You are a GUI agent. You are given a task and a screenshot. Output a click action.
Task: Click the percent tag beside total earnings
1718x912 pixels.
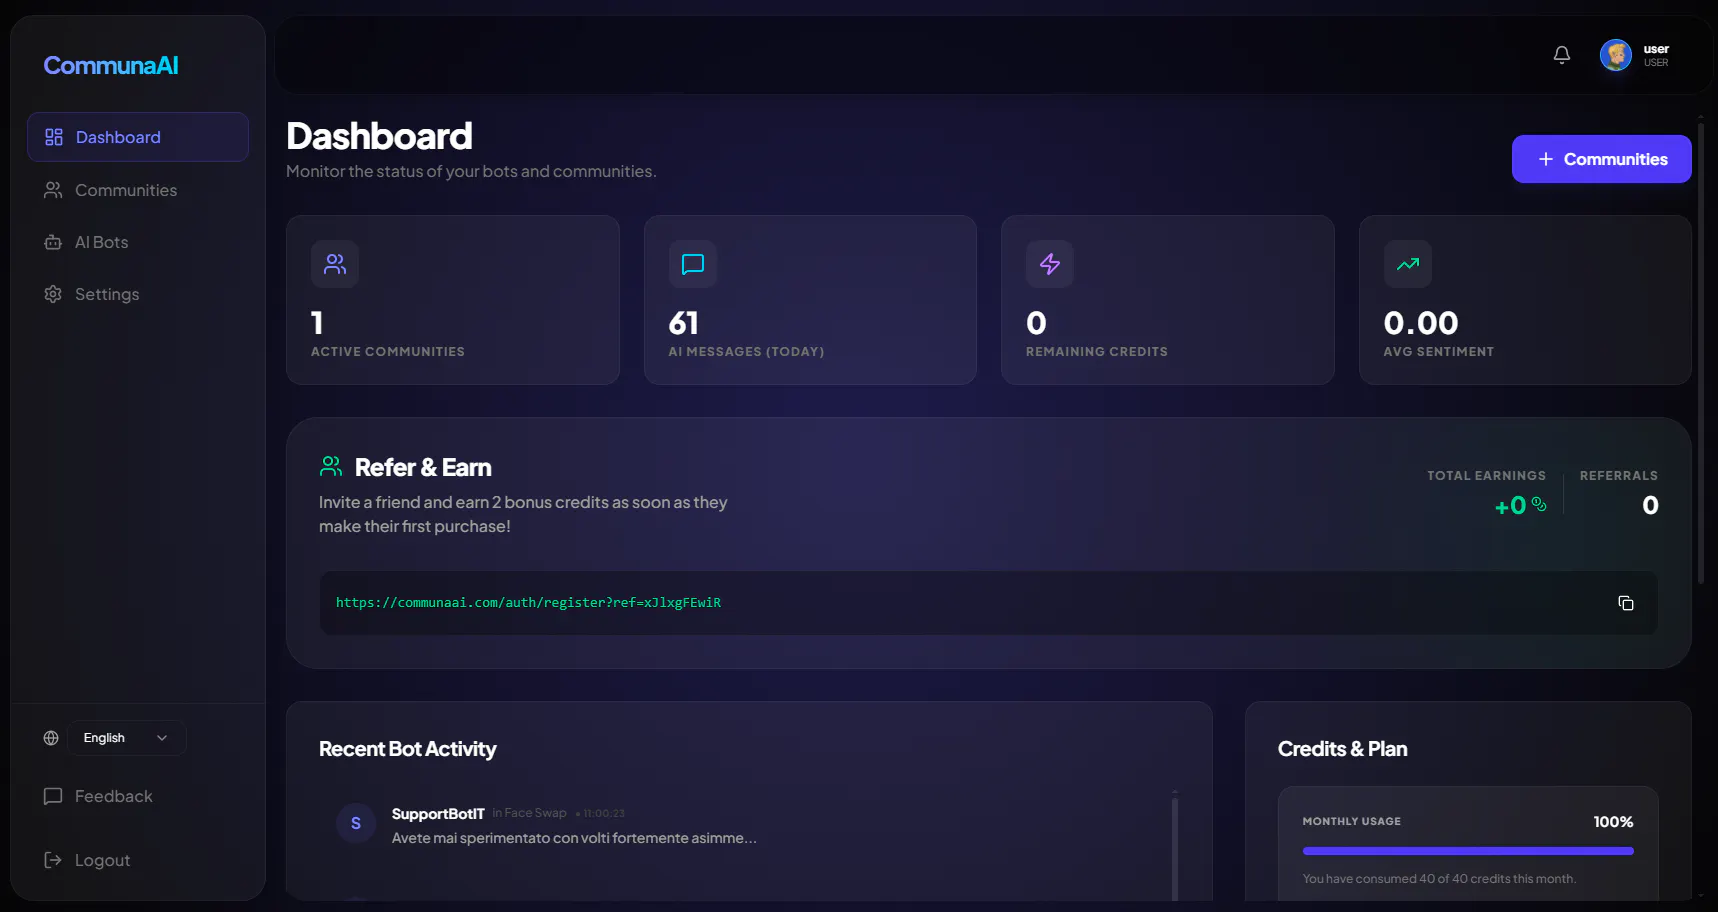pyautogui.click(x=1539, y=504)
